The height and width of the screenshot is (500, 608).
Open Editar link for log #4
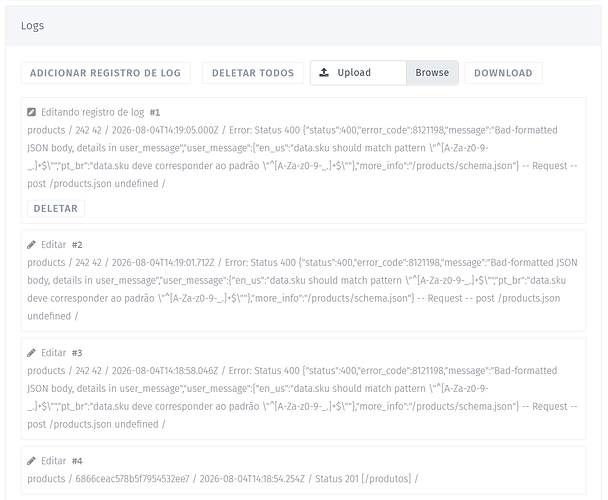(54, 461)
